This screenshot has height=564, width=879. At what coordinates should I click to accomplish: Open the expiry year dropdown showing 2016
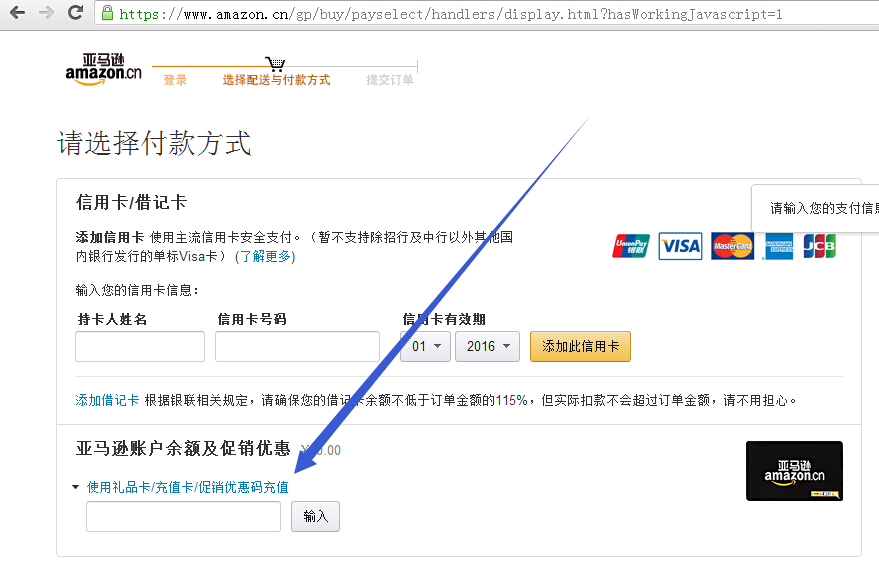tap(487, 346)
